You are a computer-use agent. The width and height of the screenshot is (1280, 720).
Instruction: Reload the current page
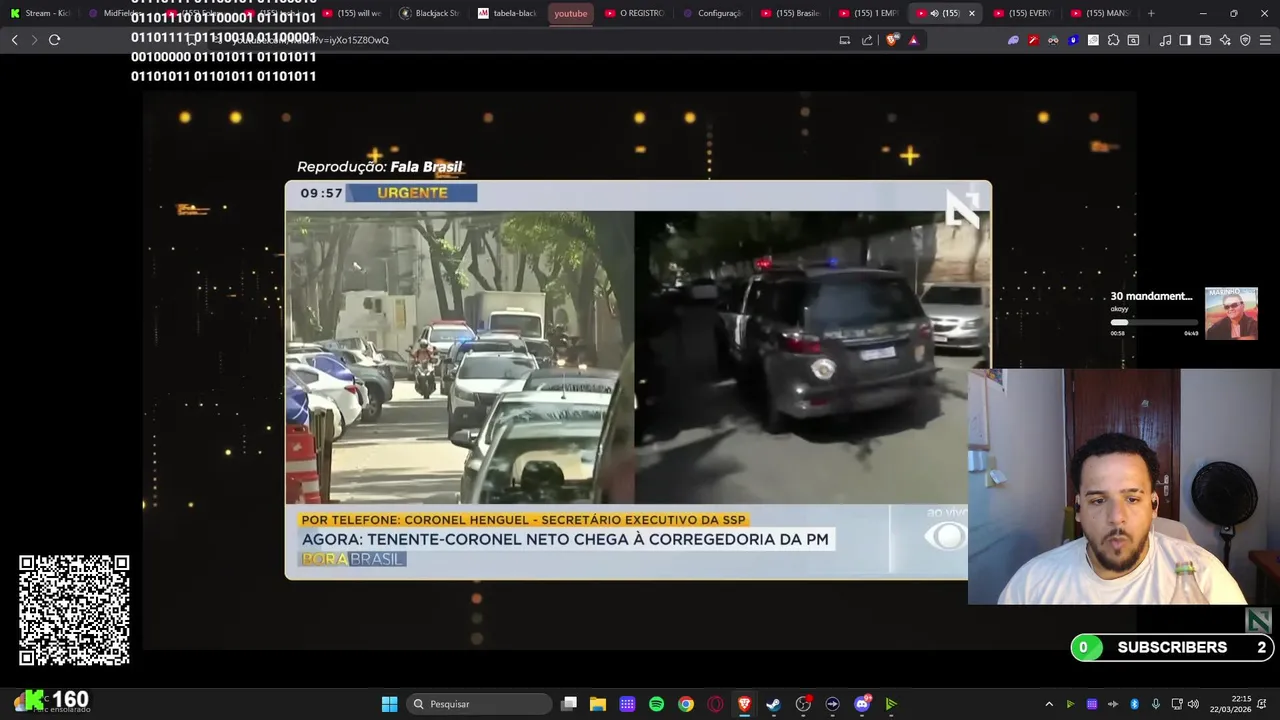tap(54, 40)
